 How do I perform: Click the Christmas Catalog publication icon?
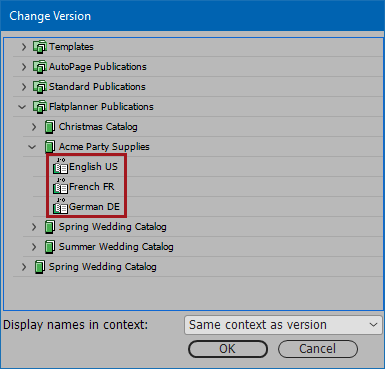tap(50, 127)
